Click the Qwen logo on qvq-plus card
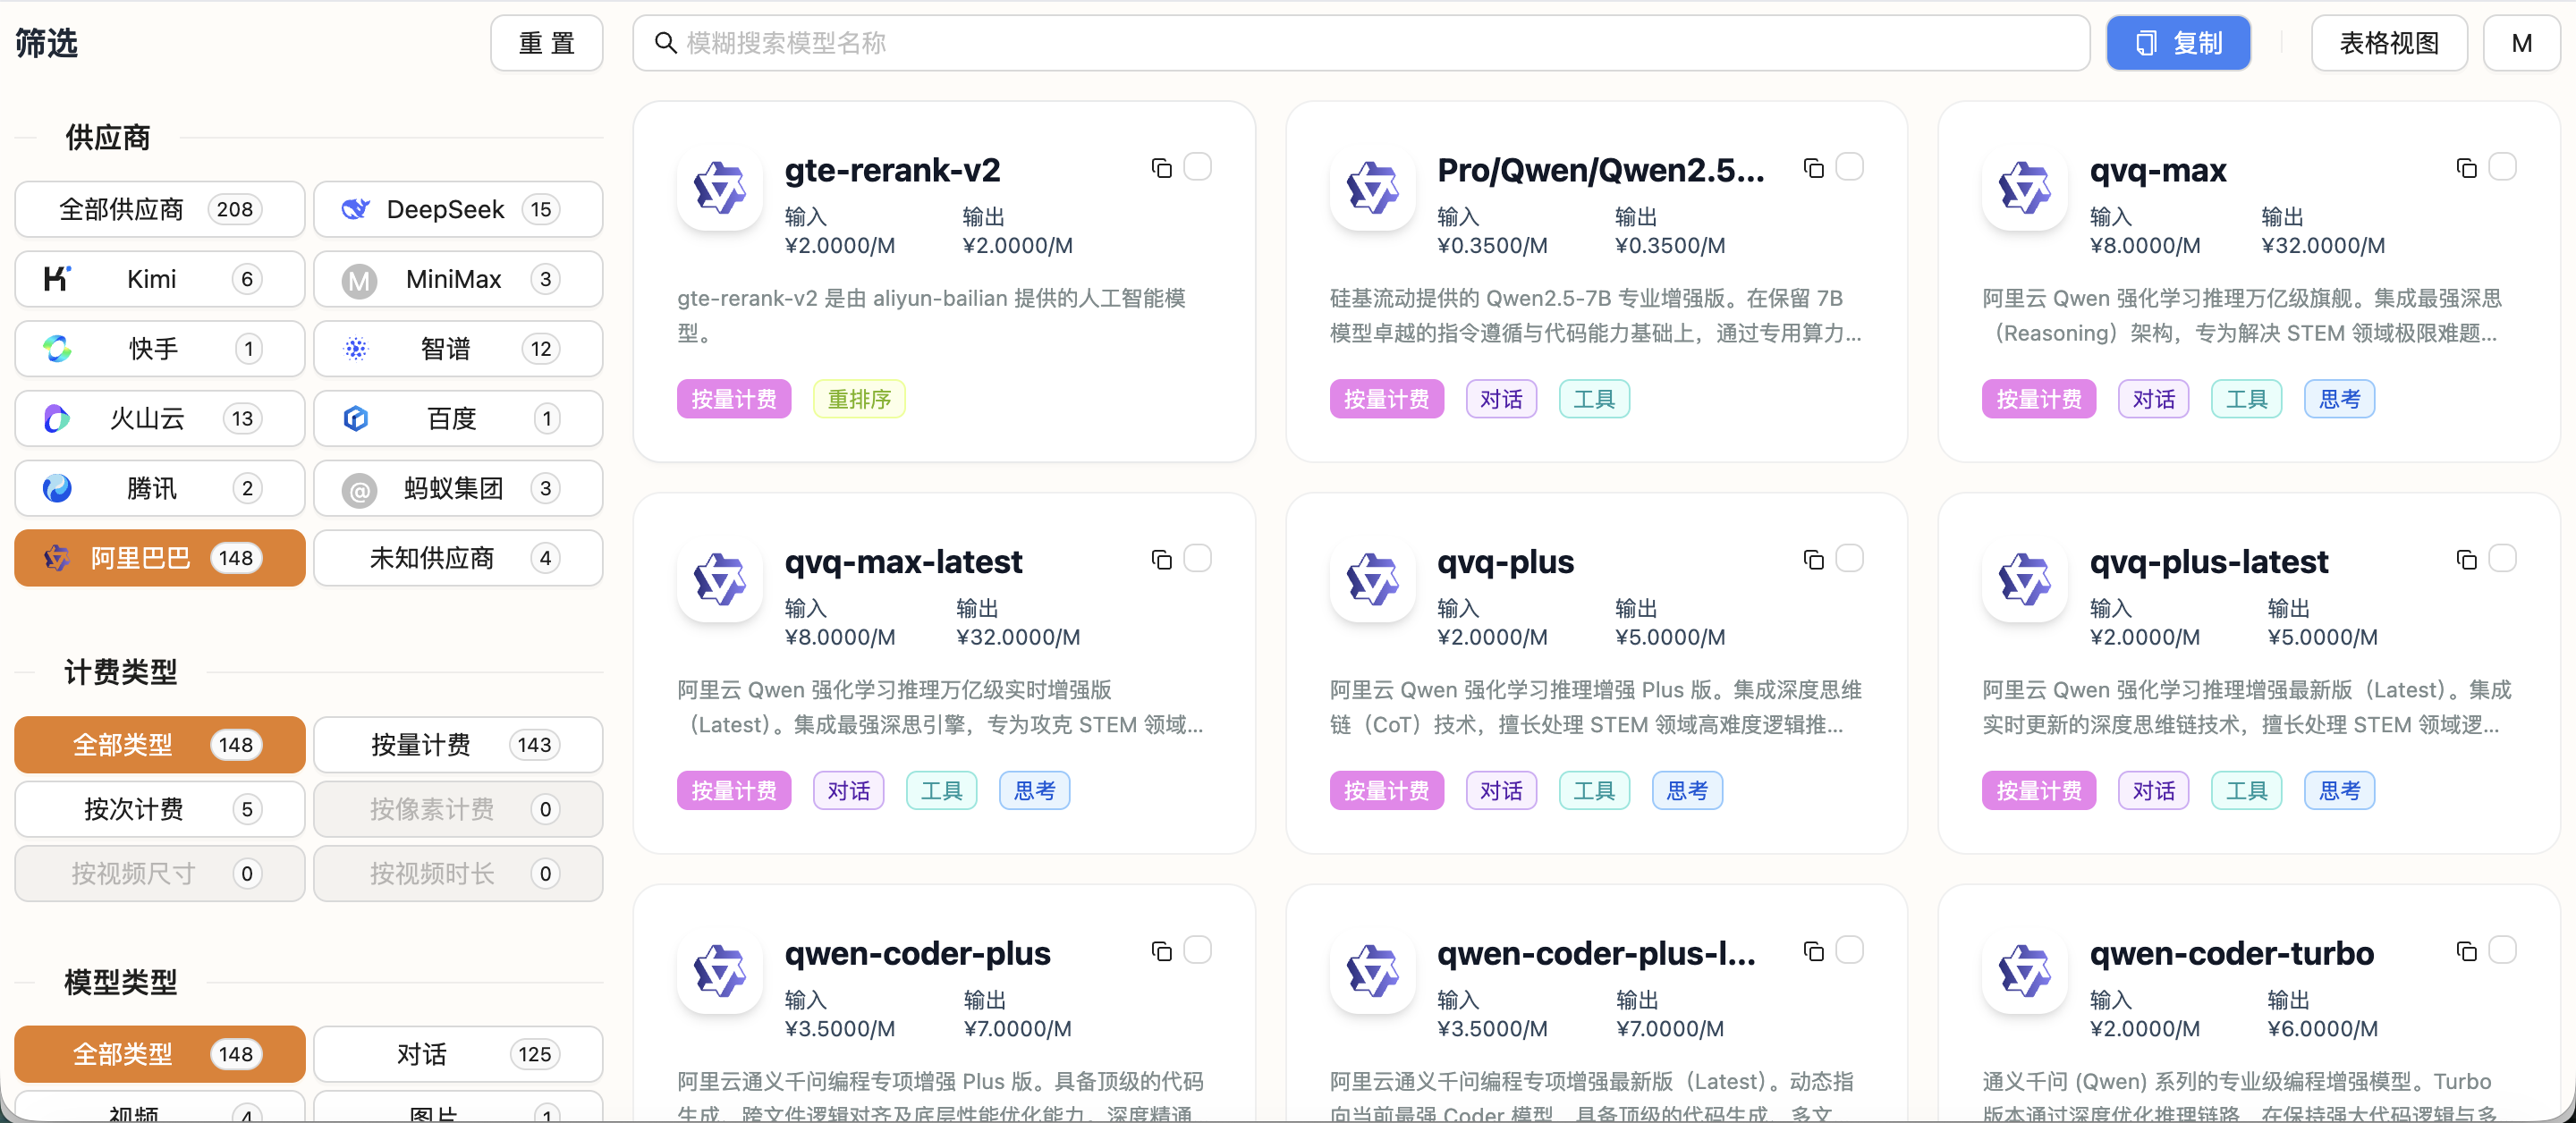Screen dimensions: 2576x1123 [1372, 580]
